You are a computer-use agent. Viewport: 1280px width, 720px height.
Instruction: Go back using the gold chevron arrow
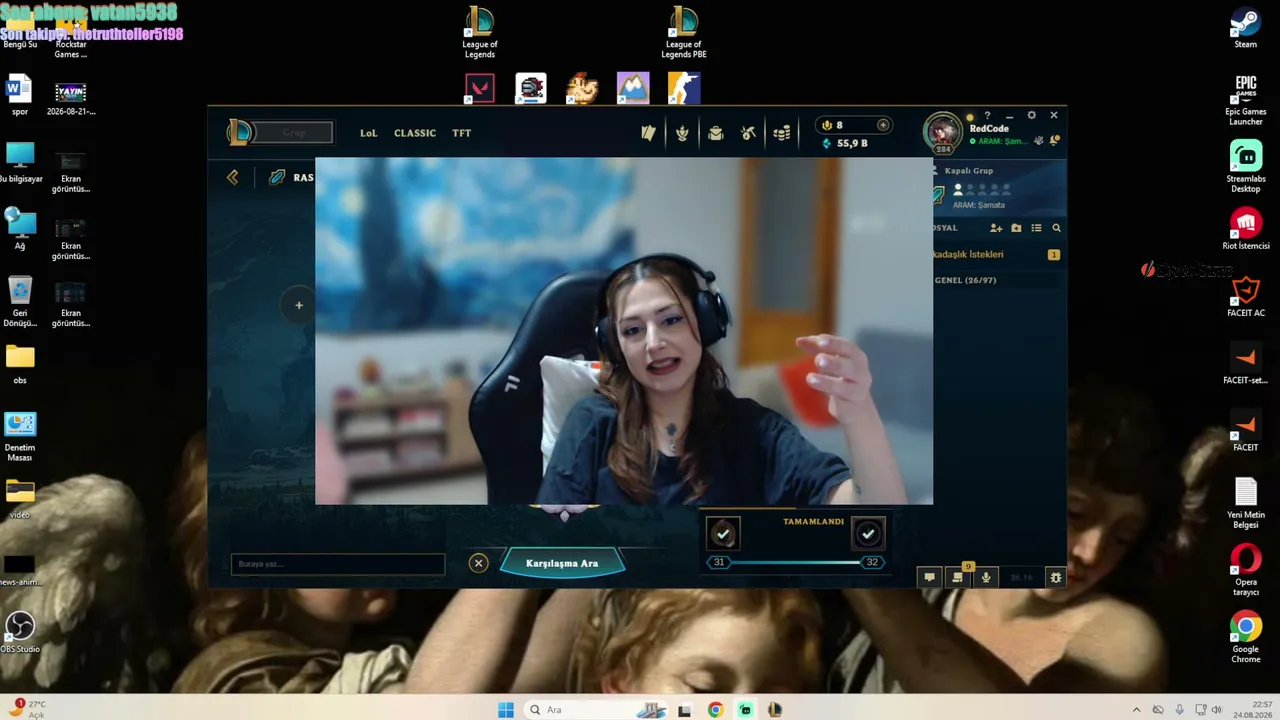232,177
